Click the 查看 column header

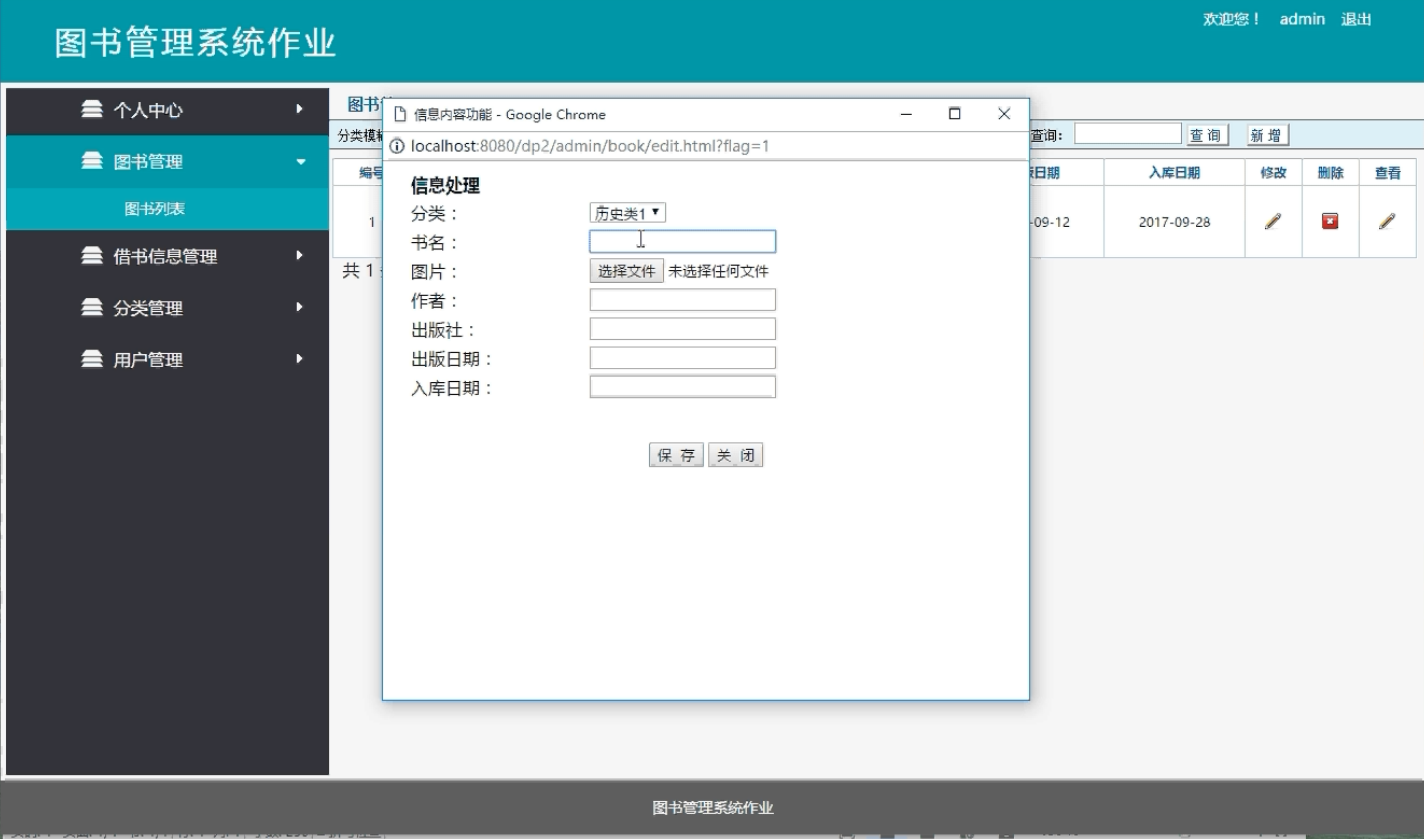point(1387,173)
